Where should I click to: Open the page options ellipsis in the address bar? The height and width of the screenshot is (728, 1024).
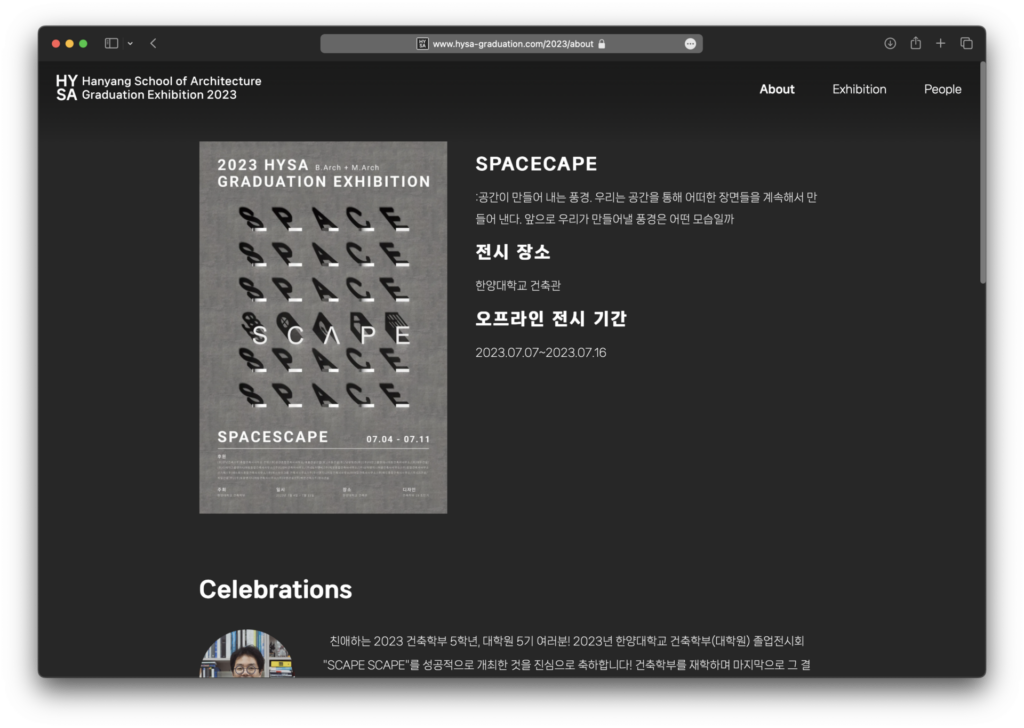pos(690,44)
